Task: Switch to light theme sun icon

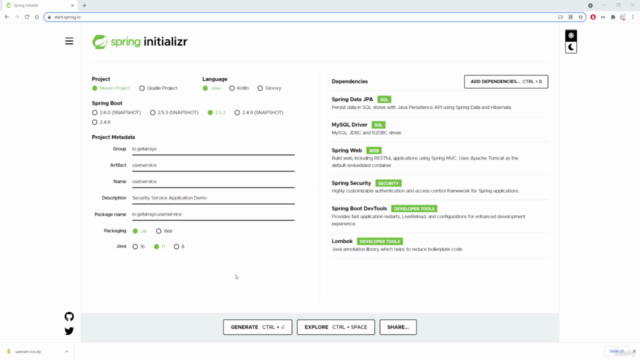Action: [x=571, y=36]
